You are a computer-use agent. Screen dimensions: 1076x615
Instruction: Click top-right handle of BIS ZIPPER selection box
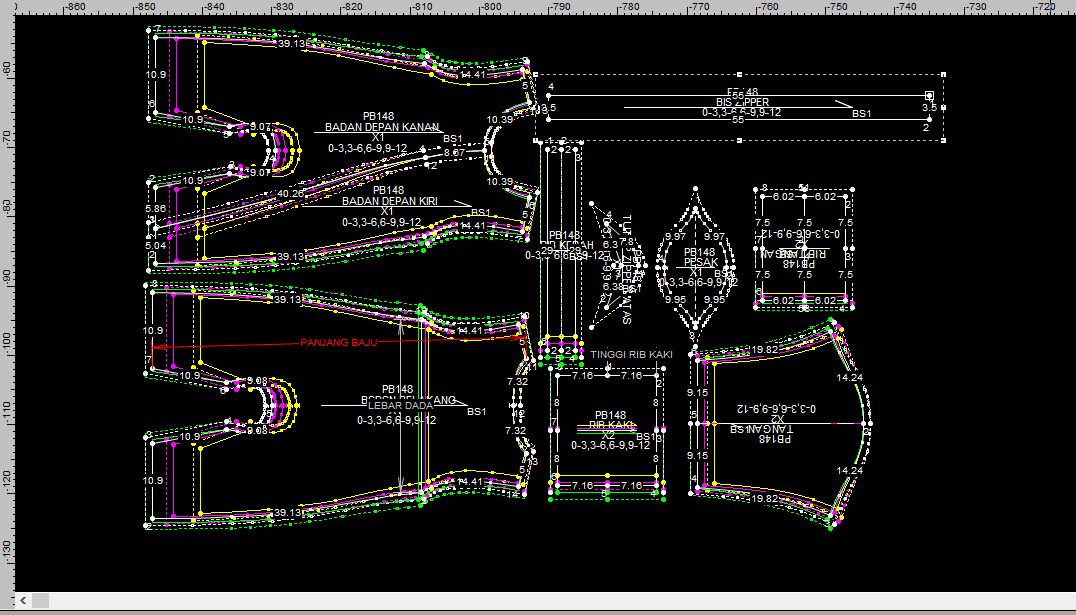point(945,74)
